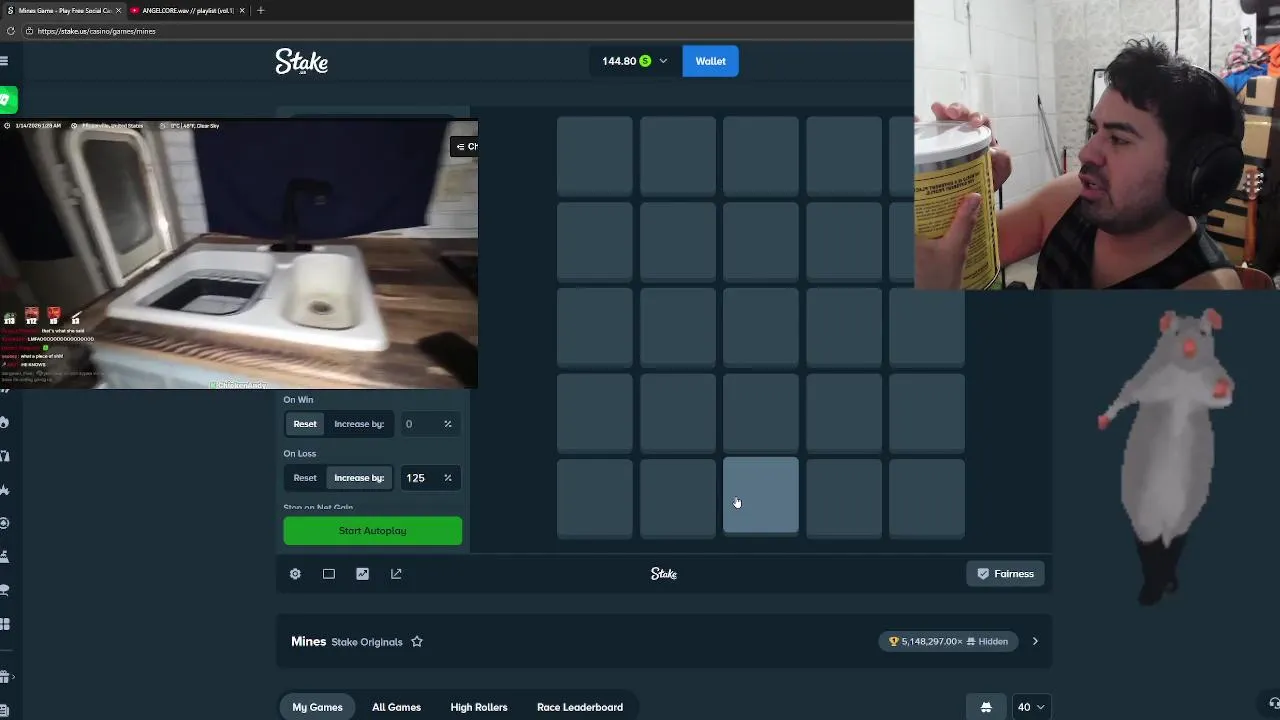The height and width of the screenshot is (720, 1280).
Task: Click the small Stake logo below grid
Action: pos(664,574)
